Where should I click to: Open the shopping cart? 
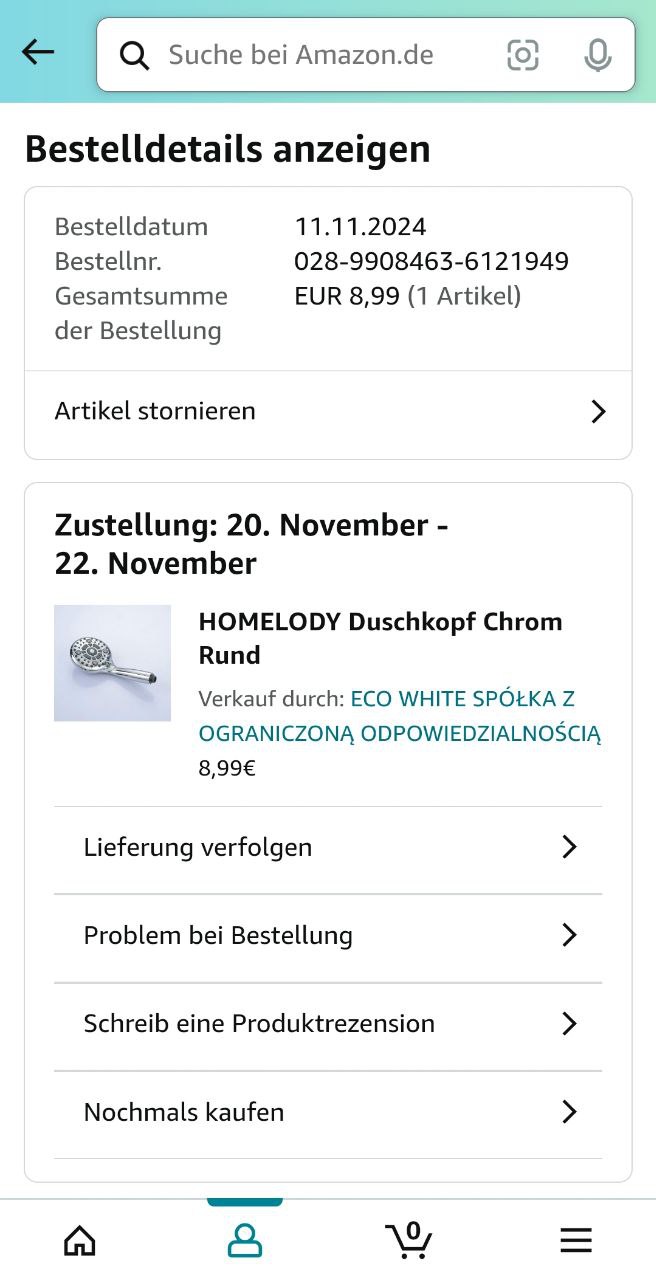(x=409, y=1240)
